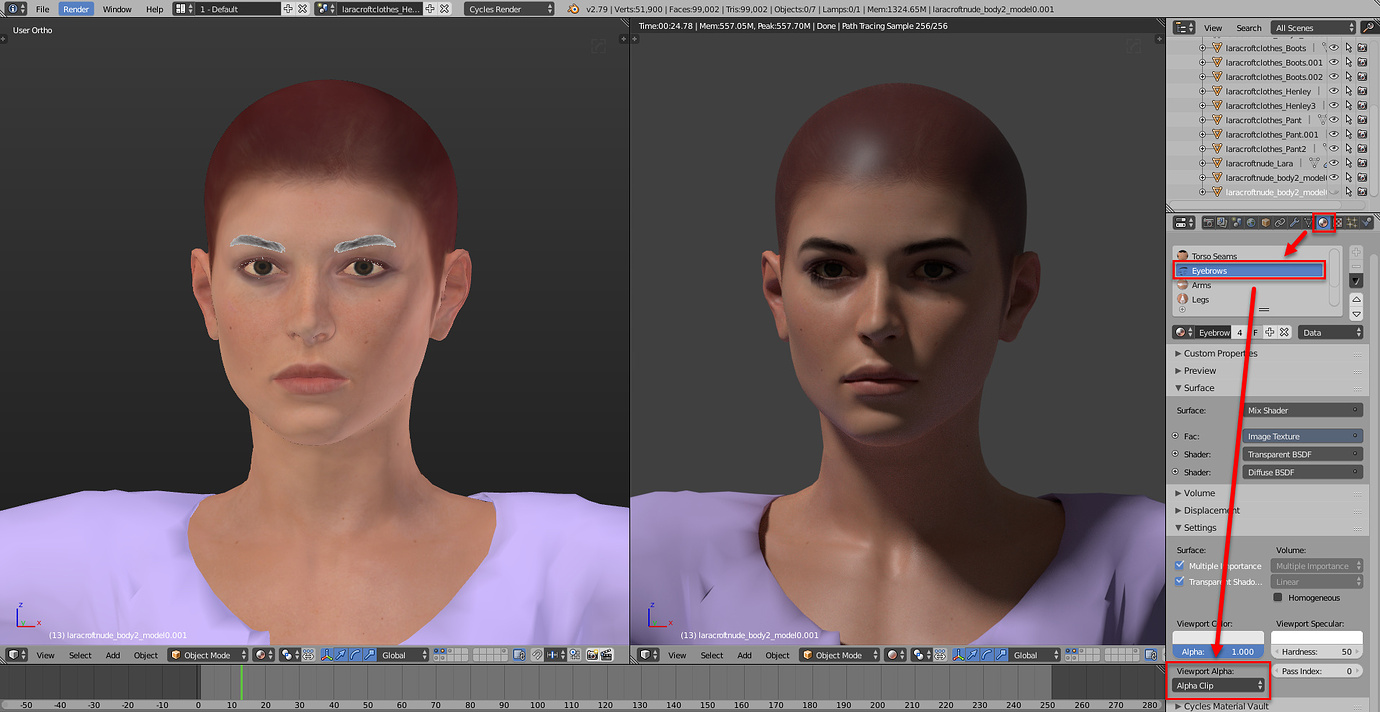Open the Object Data tab (triangle mesh icon)
The width and height of the screenshot is (1380, 712).
tap(1308, 222)
